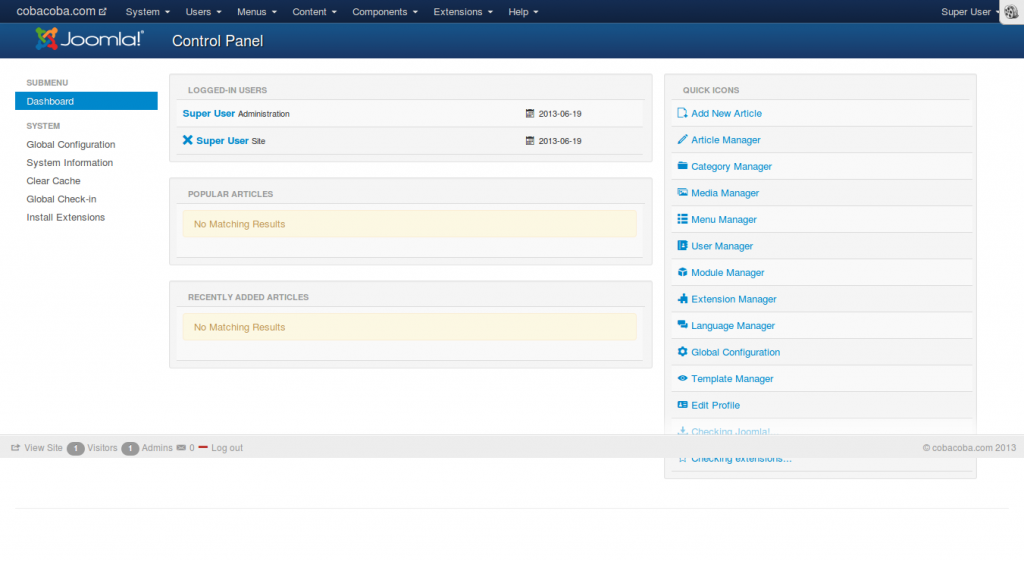Click the Template Manager eye icon
1024x561 pixels.
(x=682, y=379)
